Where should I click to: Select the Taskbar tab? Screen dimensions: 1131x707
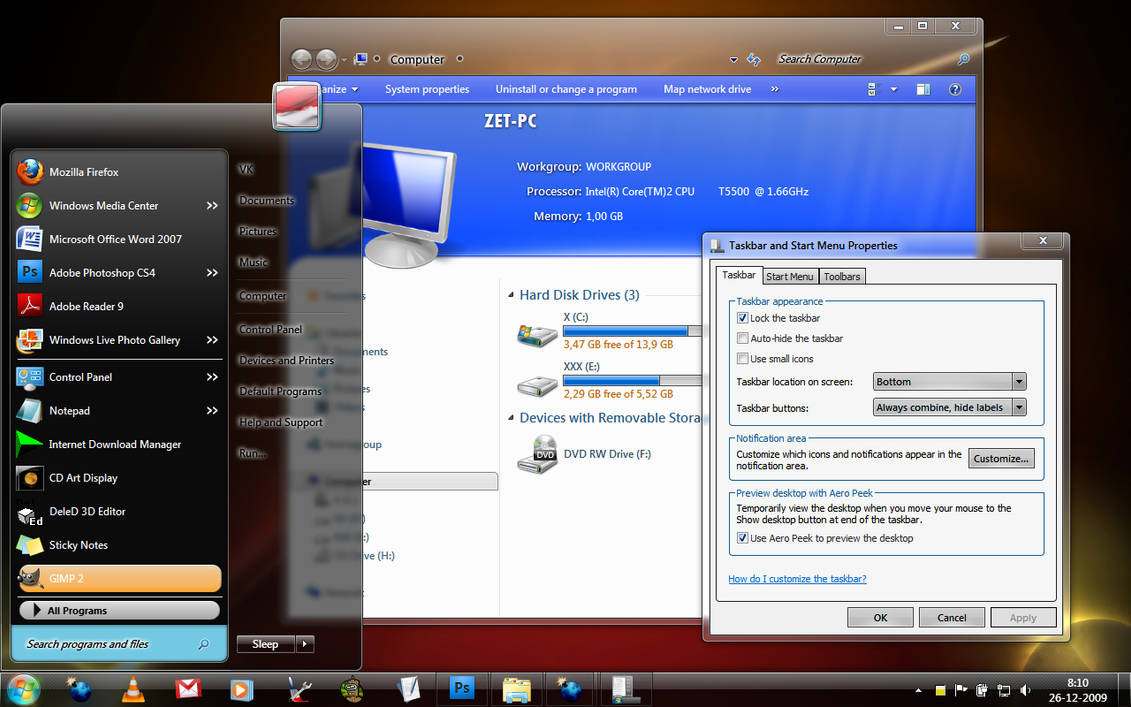pyautogui.click(x=739, y=275)
